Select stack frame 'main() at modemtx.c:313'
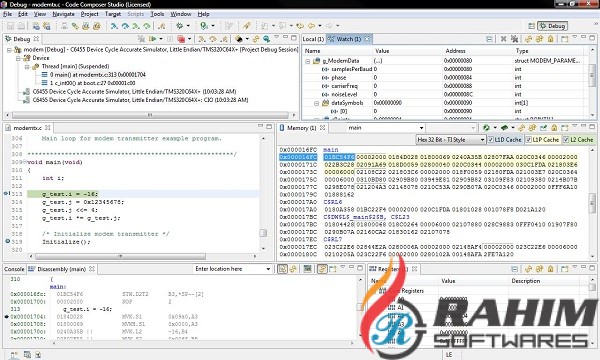This screenshot has height=360, width=600. (98, 75)
